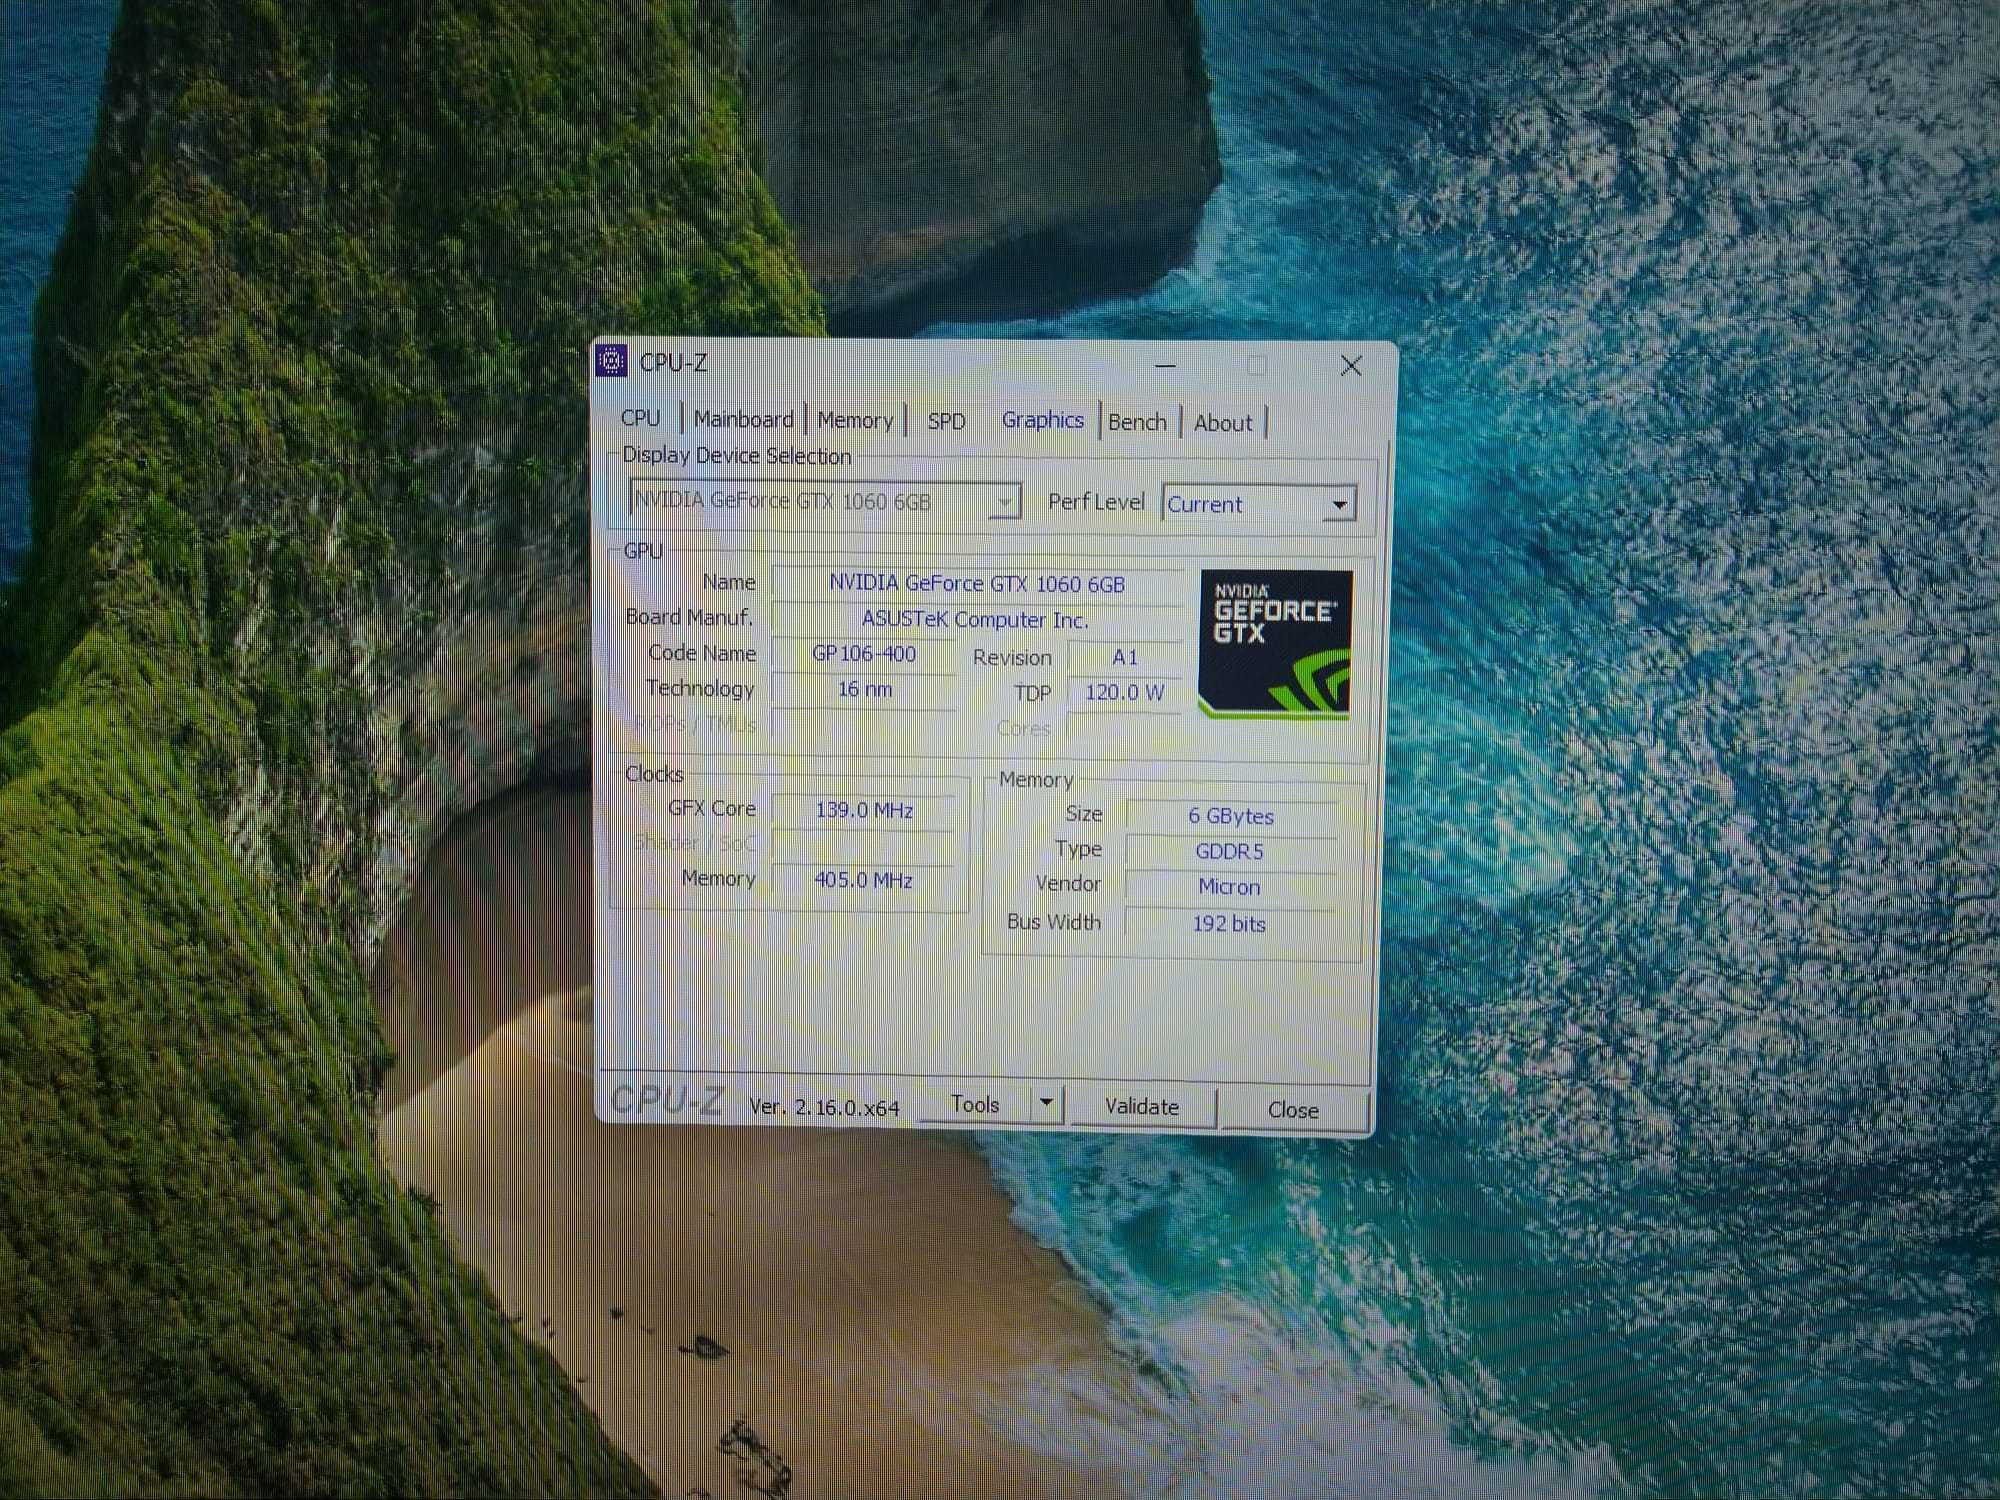
Task: Click the 6 GBytes memory size value
Action: 1231,816
